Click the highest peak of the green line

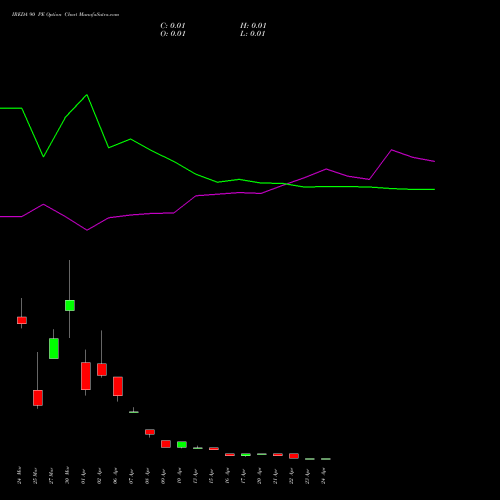point(87,95)
